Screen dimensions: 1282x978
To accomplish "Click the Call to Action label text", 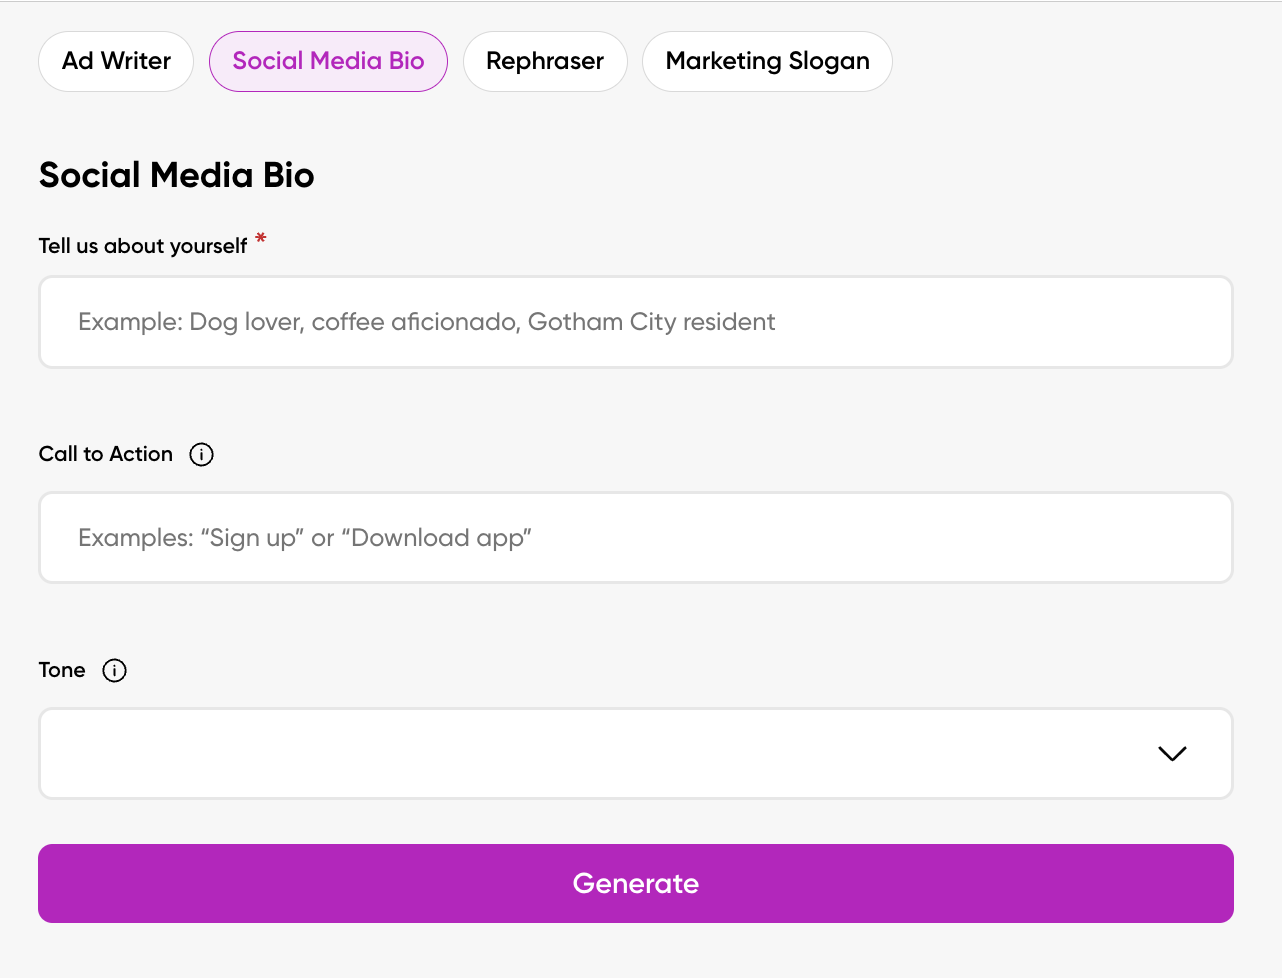I will pos(106,454).
